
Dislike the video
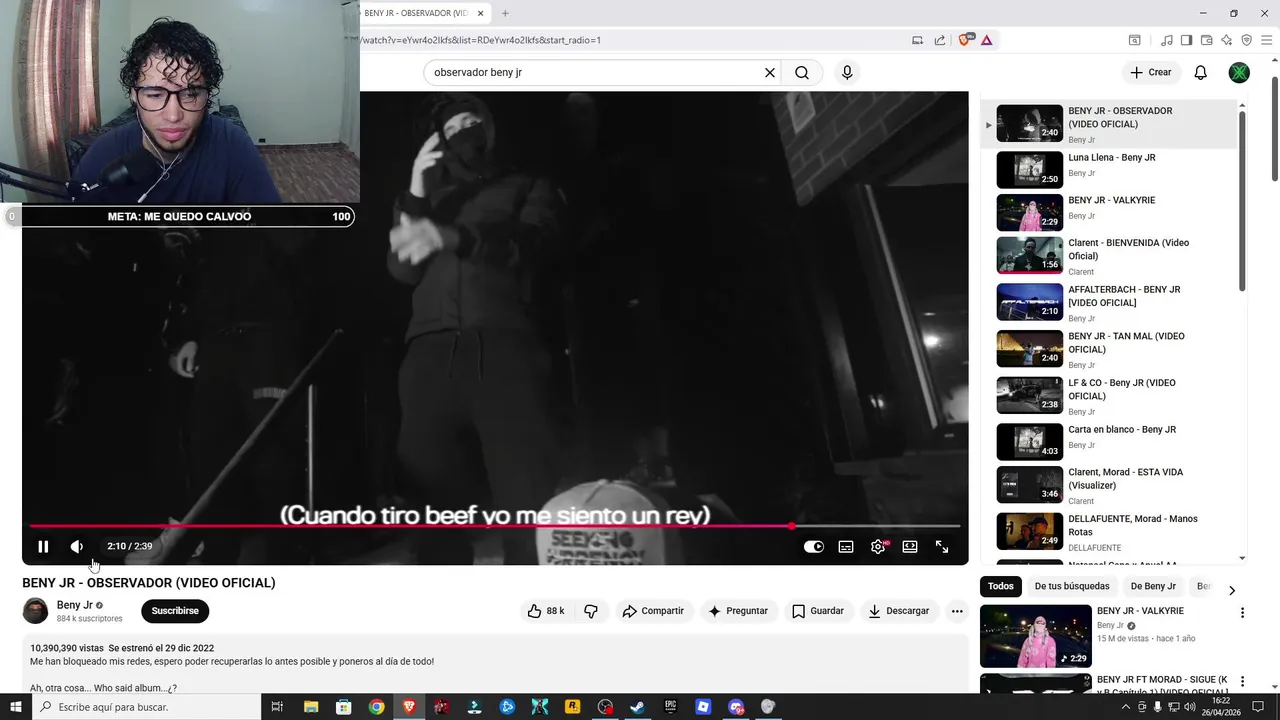tap(591, 611)
